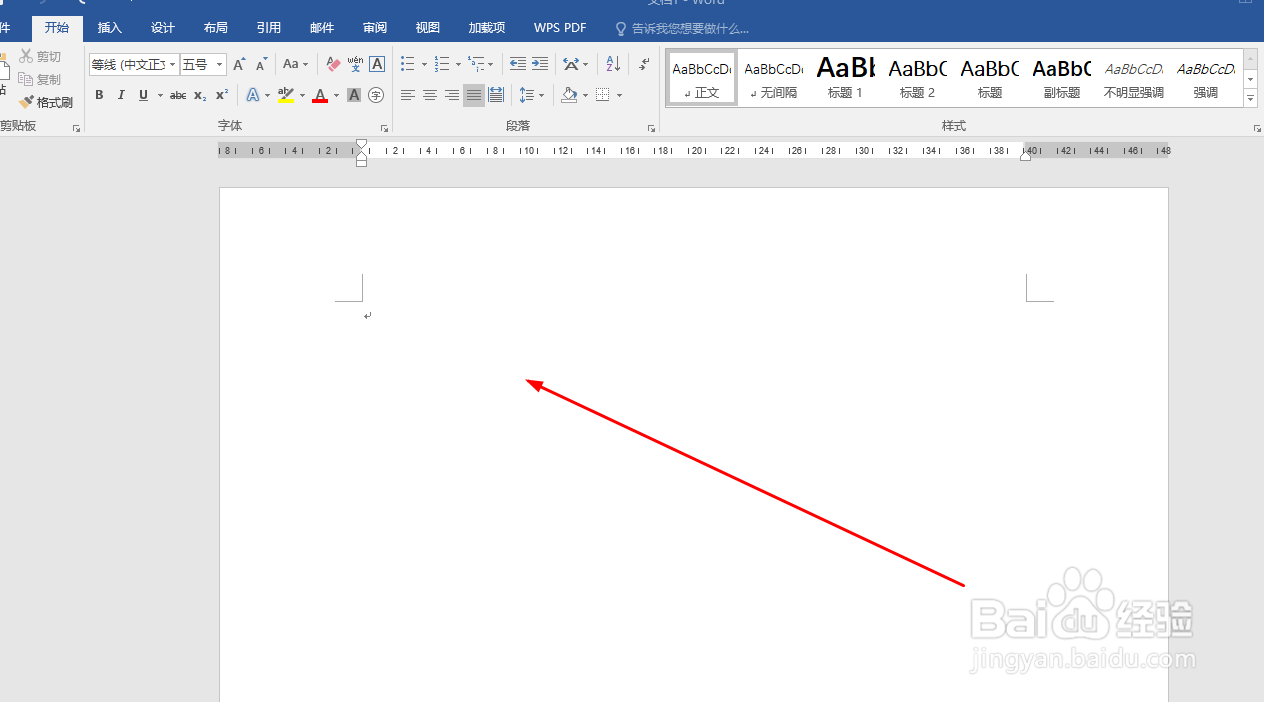Apply the 标题 1 (Heading 1) style
The width and height of the screenshot is (1264, 702).
tap(846, 78)
